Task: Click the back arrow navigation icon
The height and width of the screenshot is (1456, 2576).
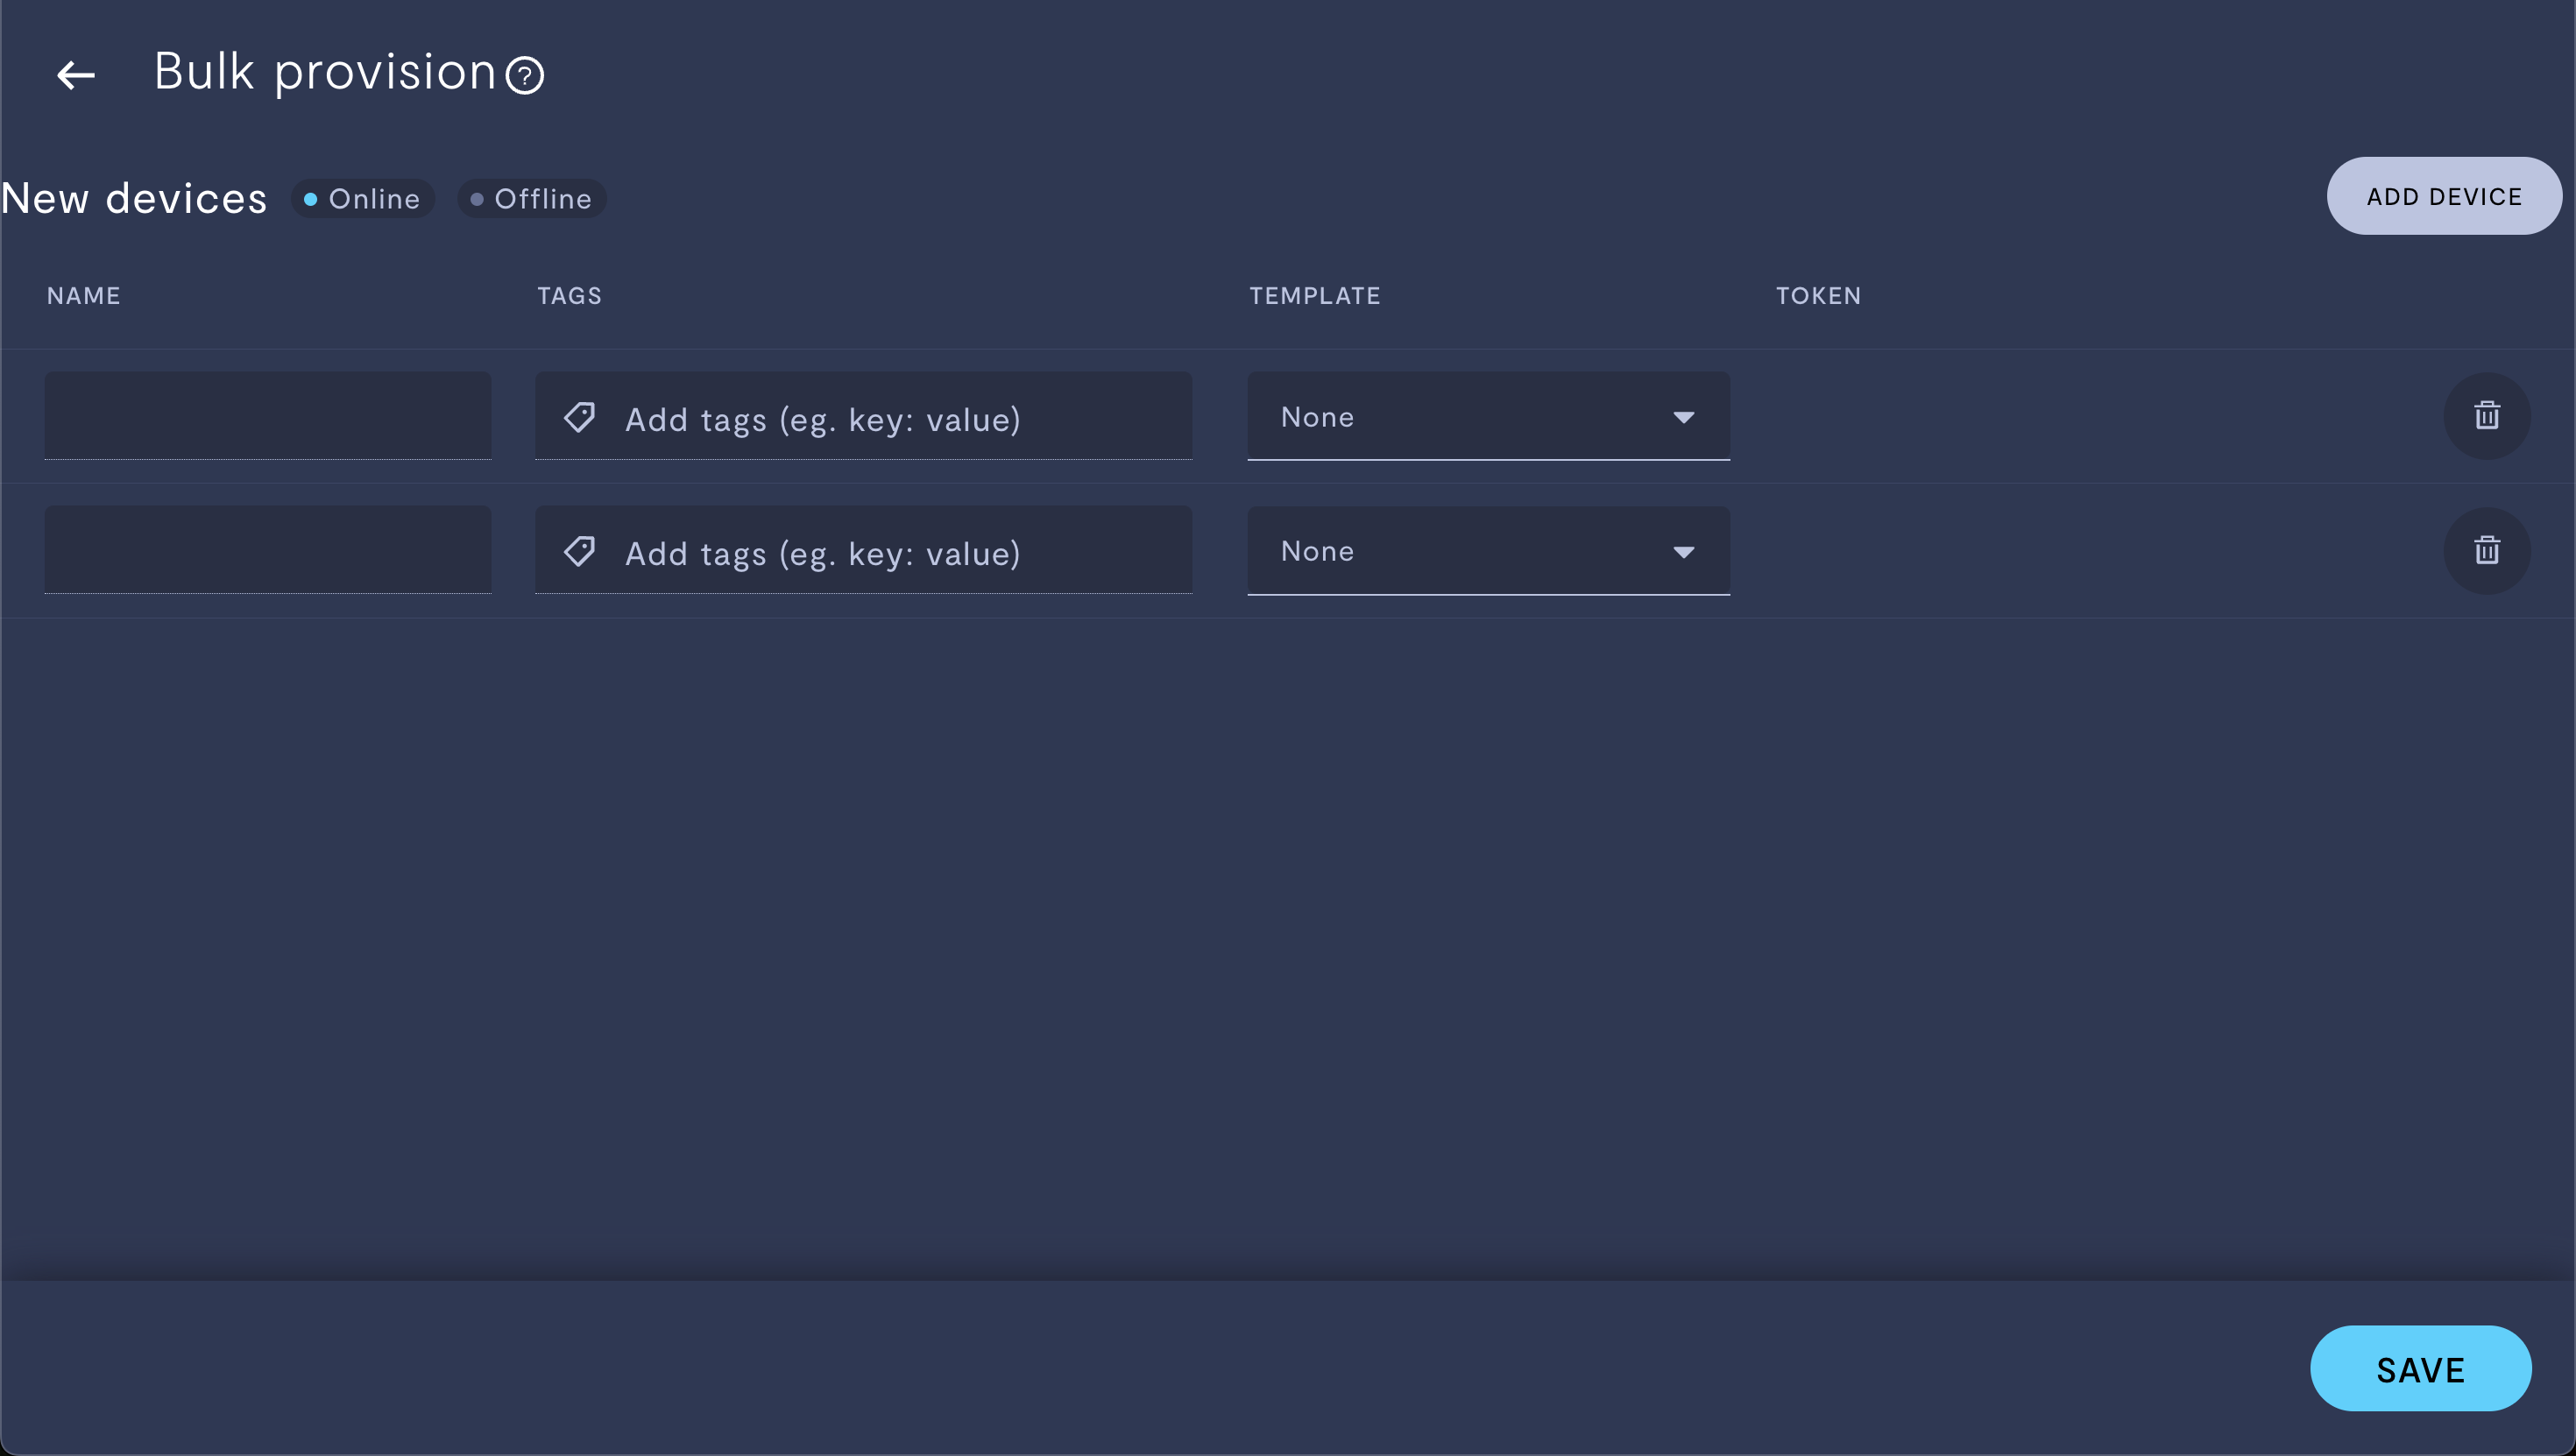Action: 76,73
